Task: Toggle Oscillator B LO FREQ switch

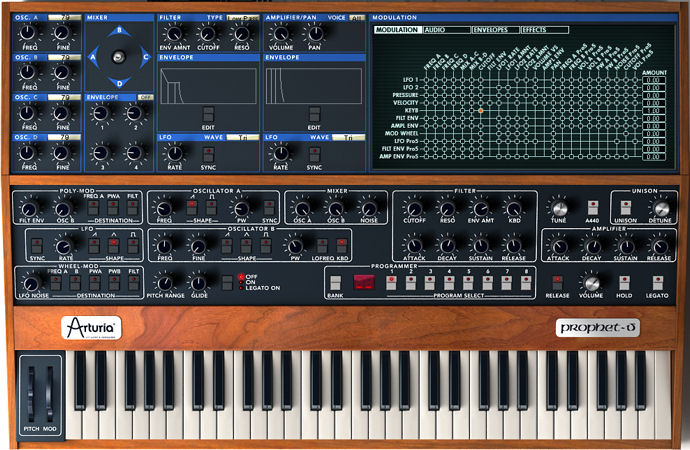Action: coord(323,245)
